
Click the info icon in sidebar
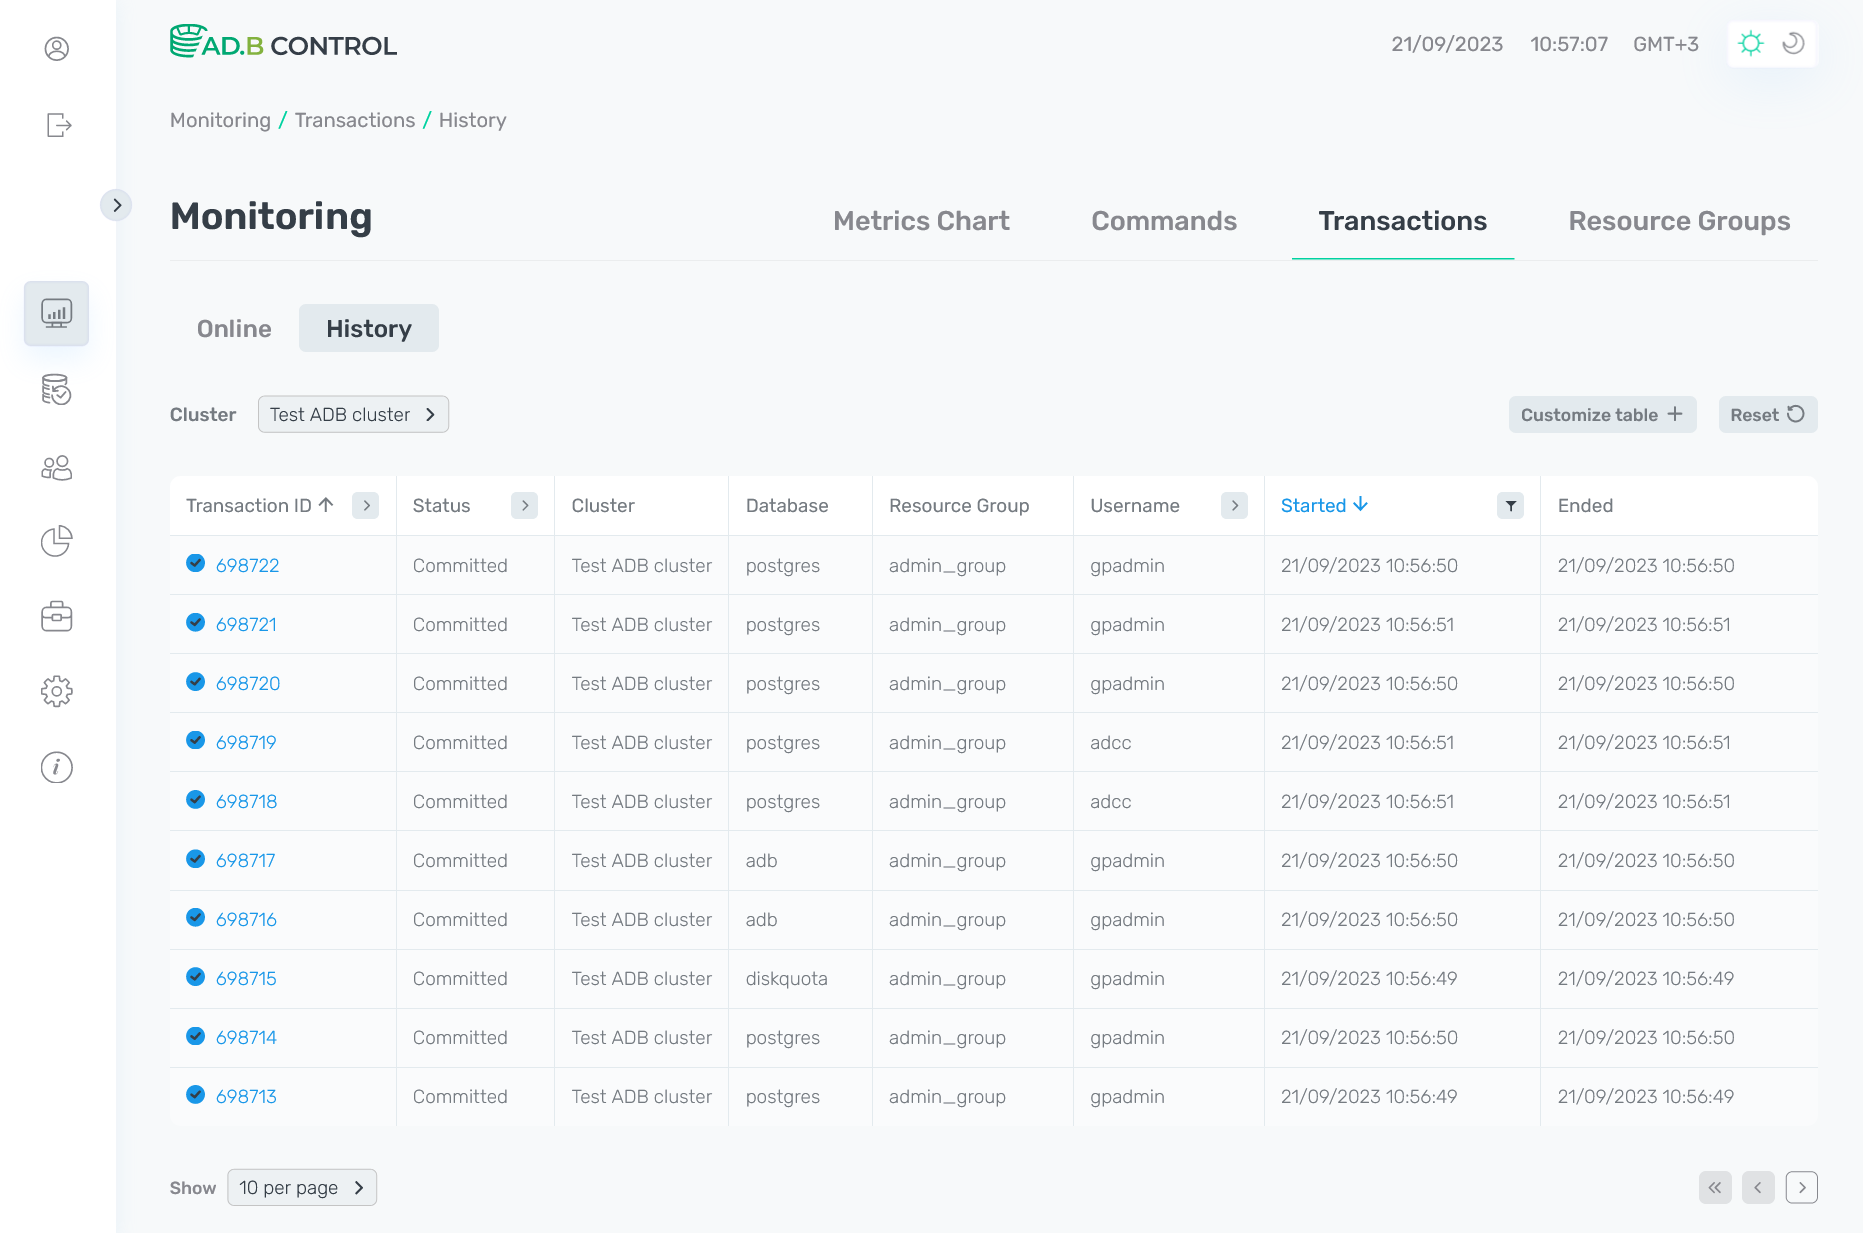click(x=56, y=767)
